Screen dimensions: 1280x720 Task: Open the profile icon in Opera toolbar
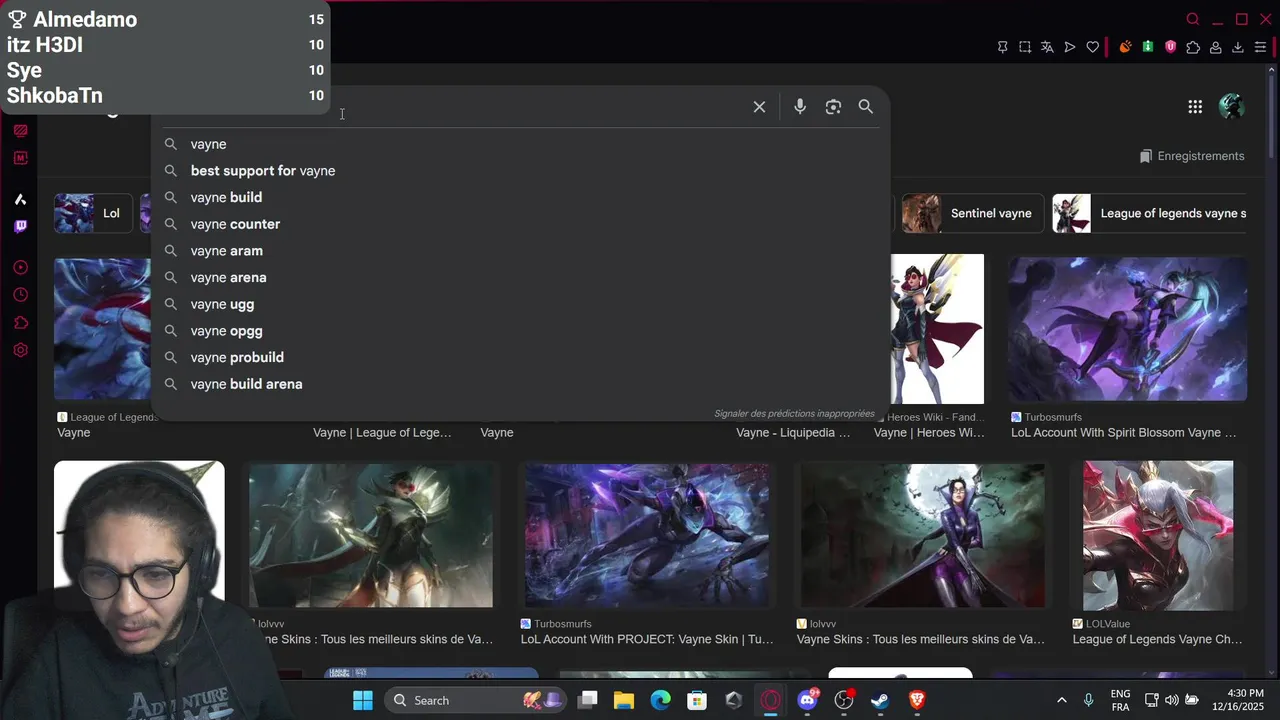click(1215, 47)
